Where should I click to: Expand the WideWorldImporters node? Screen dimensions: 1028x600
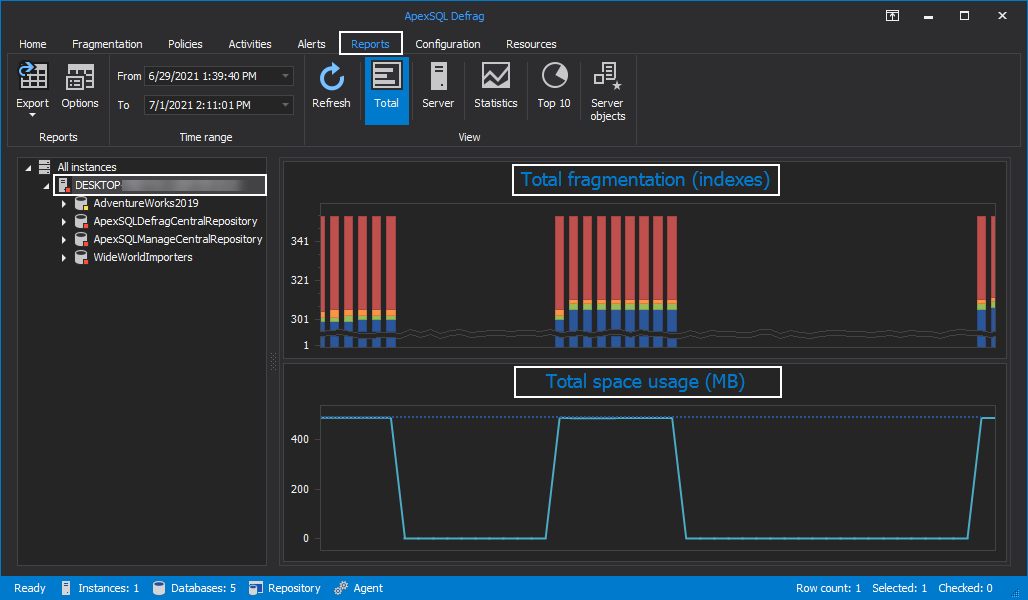(64, 258)
